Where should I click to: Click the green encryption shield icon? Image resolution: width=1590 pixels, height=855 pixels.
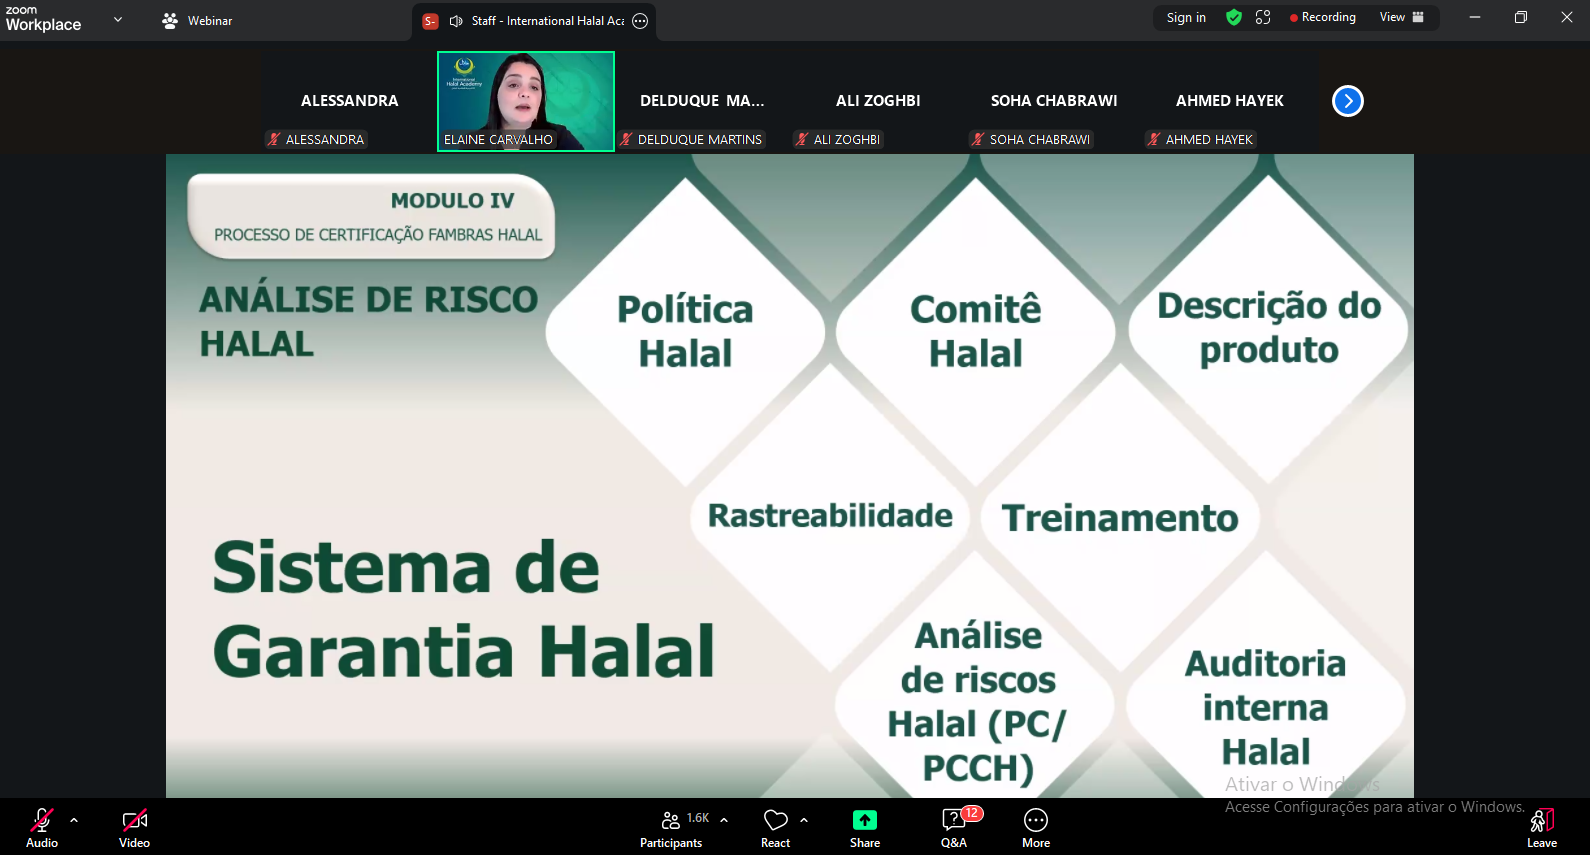(x=1234, y=17)
